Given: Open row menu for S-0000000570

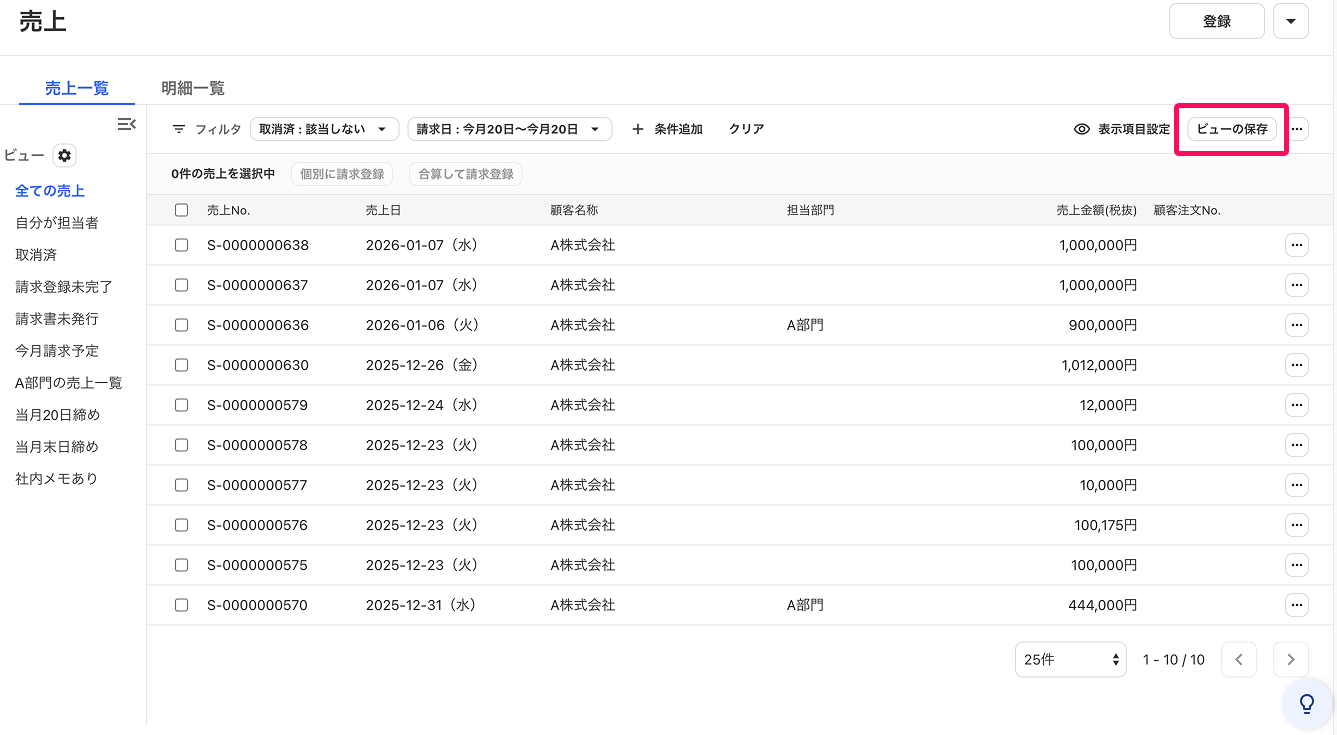Looking at the screenshot, I should [1297, 605].
